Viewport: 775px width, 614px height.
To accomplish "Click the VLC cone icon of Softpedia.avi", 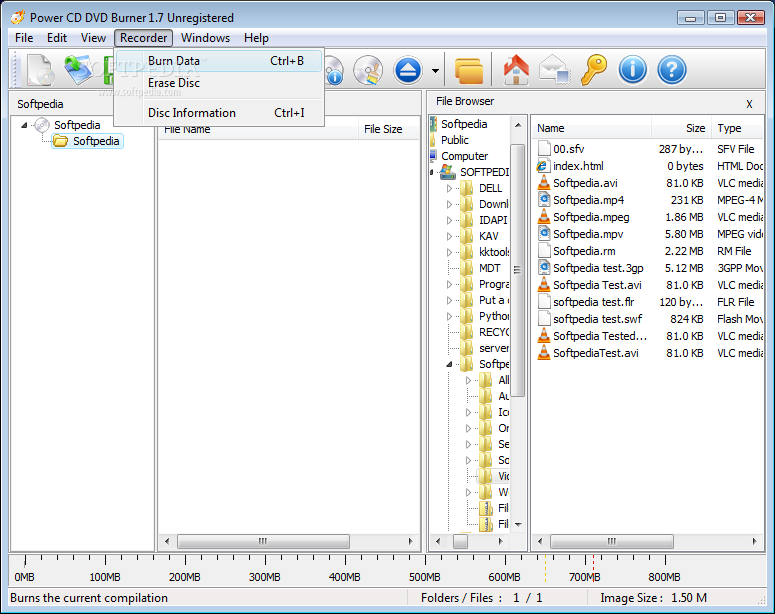I will (x=544, y=183).
